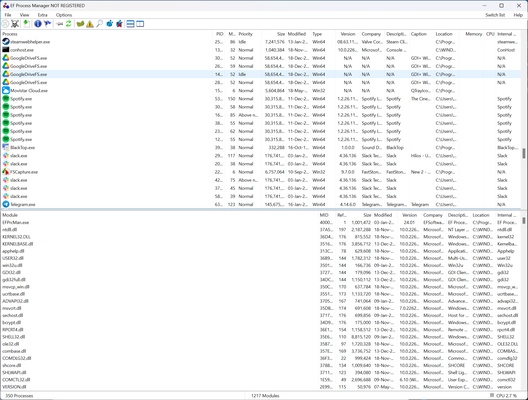Select Spotify.exe row with Above normal priority
Image resolution: width=528 pixels, height=400 pixels.
point(260,115)
